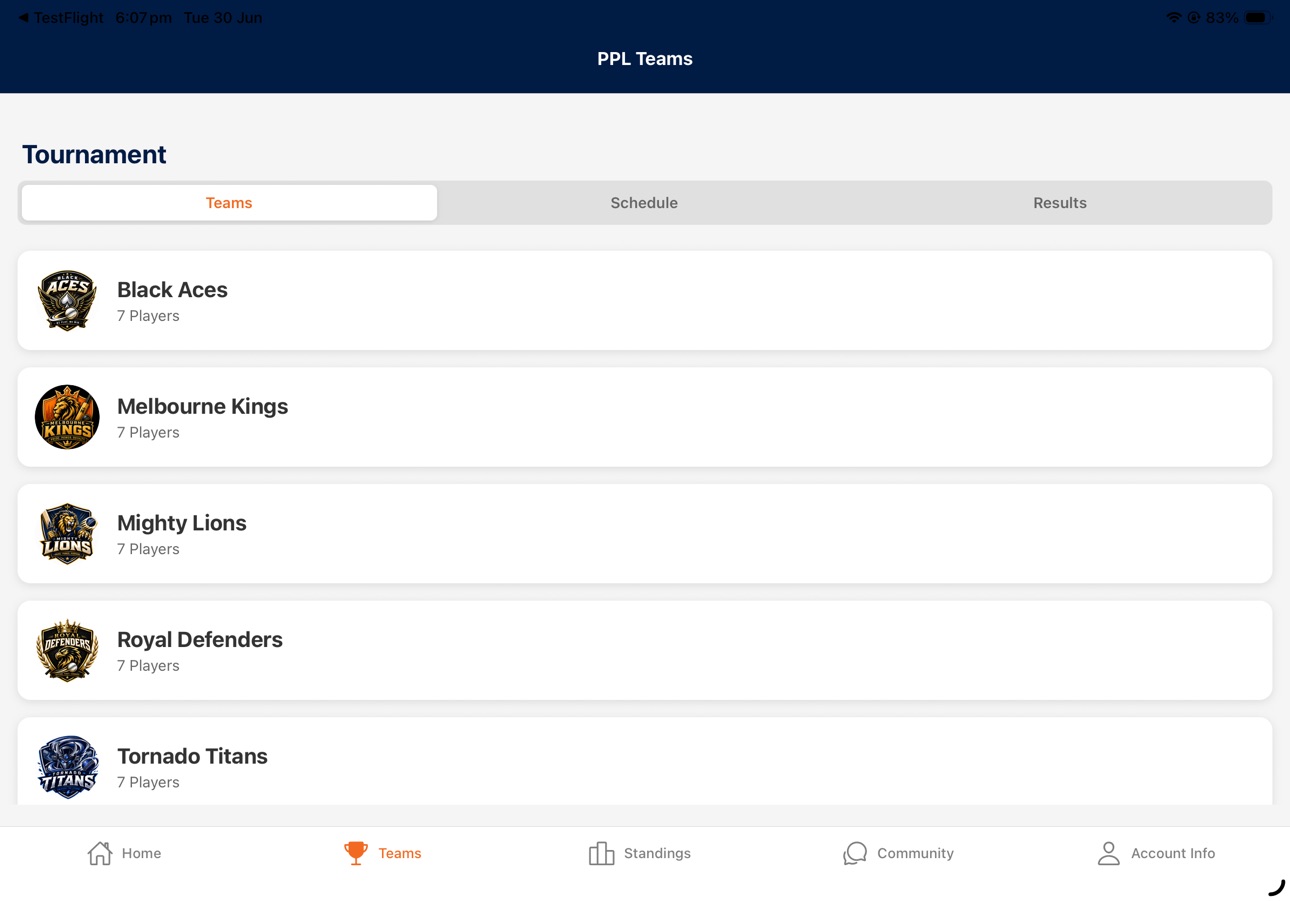Tap the Tornado Titans team logo
This screenshot has height=901, width=1290.
point(67,767)
